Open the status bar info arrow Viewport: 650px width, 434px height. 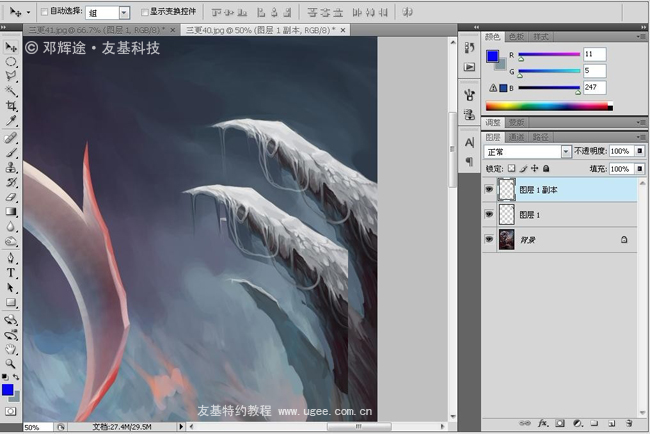tap(181, 426)
